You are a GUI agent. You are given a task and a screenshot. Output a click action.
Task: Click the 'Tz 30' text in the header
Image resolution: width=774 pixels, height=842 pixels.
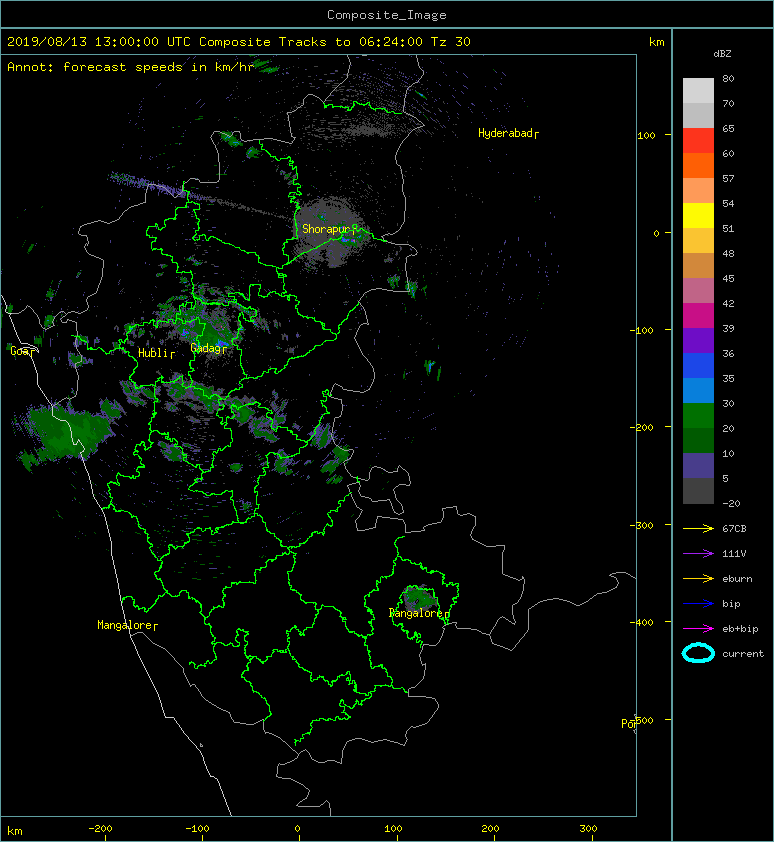point(451,42)
